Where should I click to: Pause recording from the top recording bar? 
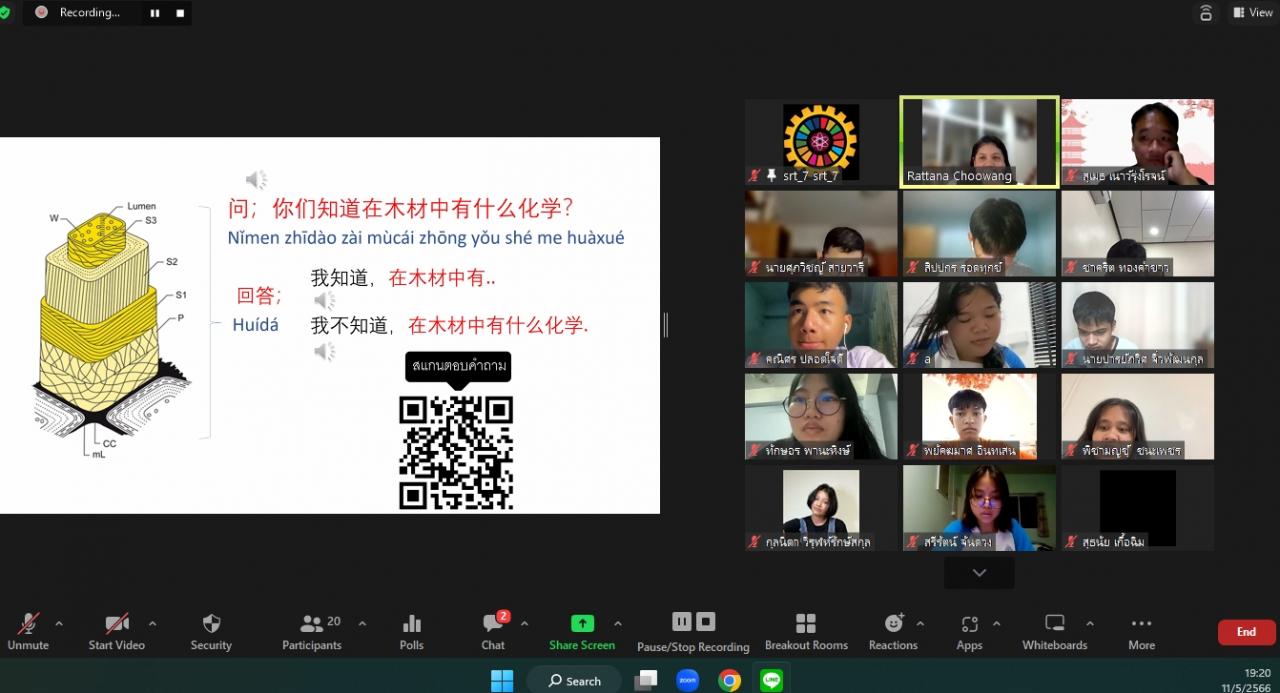coord(155,13)
